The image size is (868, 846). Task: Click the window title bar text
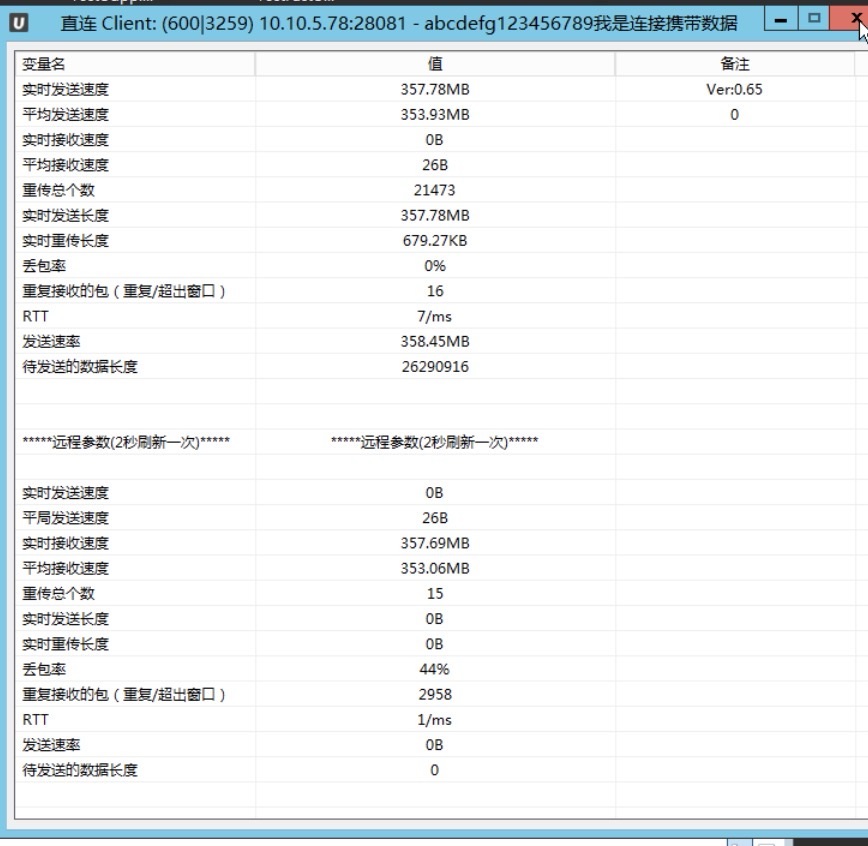pos(400,22)
